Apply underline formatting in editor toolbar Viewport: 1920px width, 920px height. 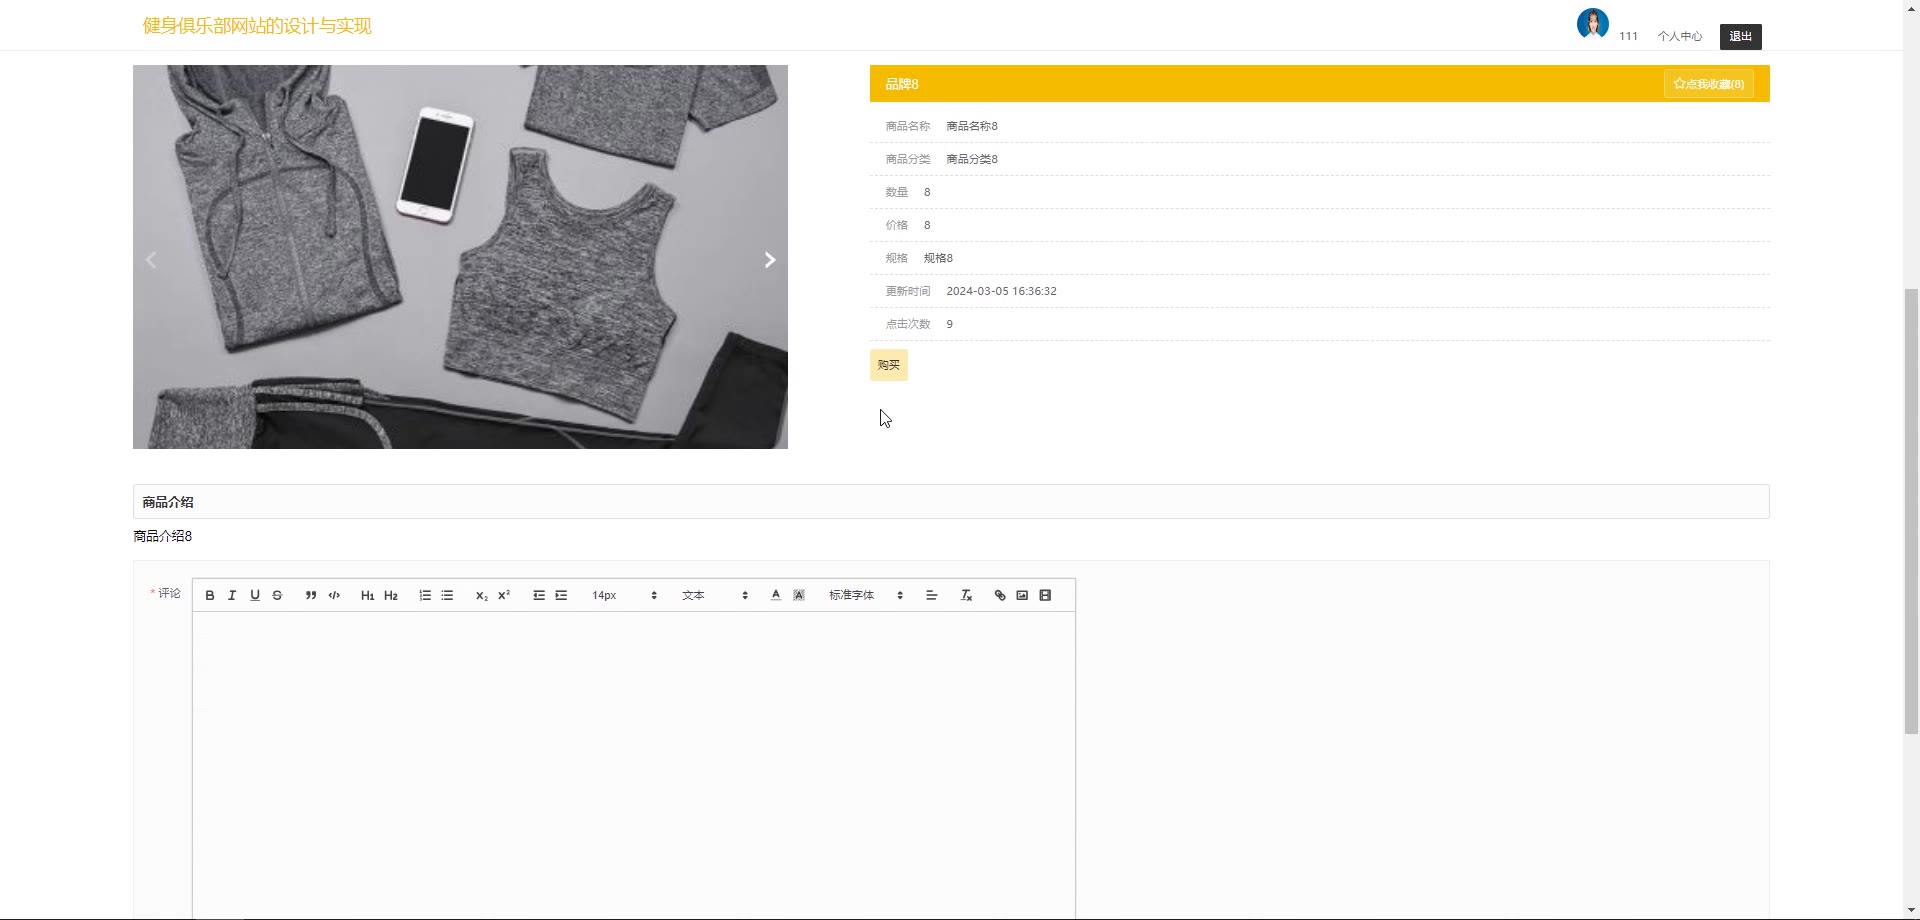coord(255,595)
